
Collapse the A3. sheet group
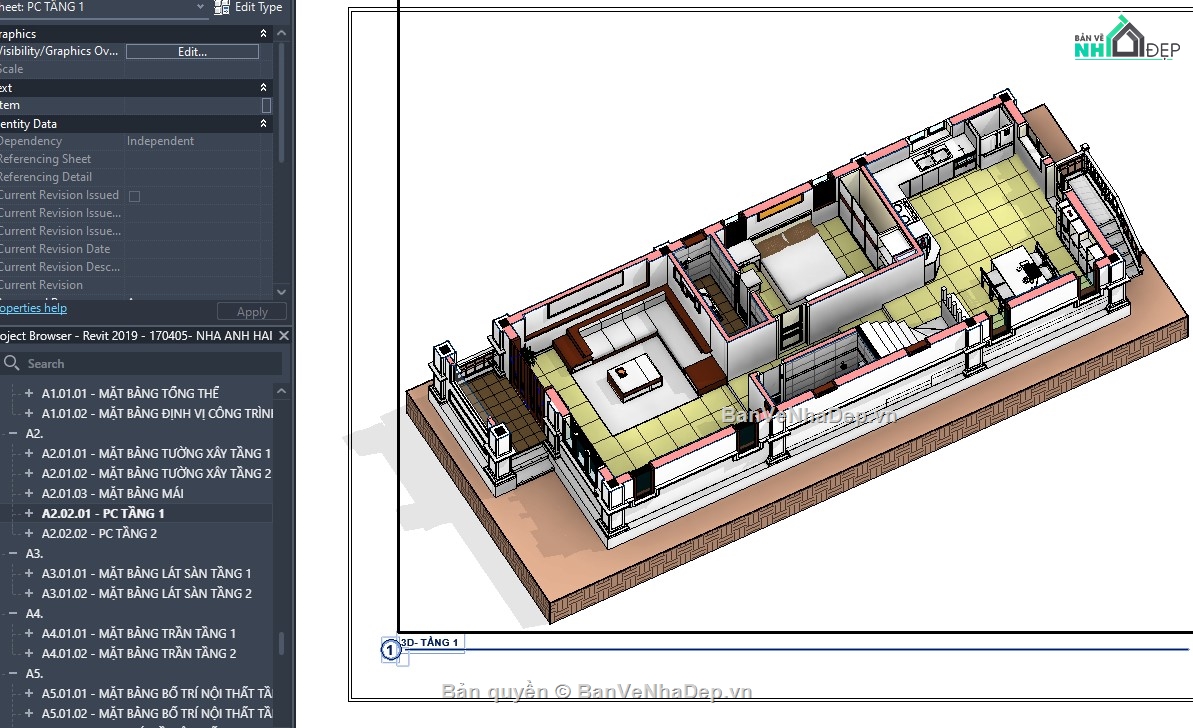tap(13, 554)
